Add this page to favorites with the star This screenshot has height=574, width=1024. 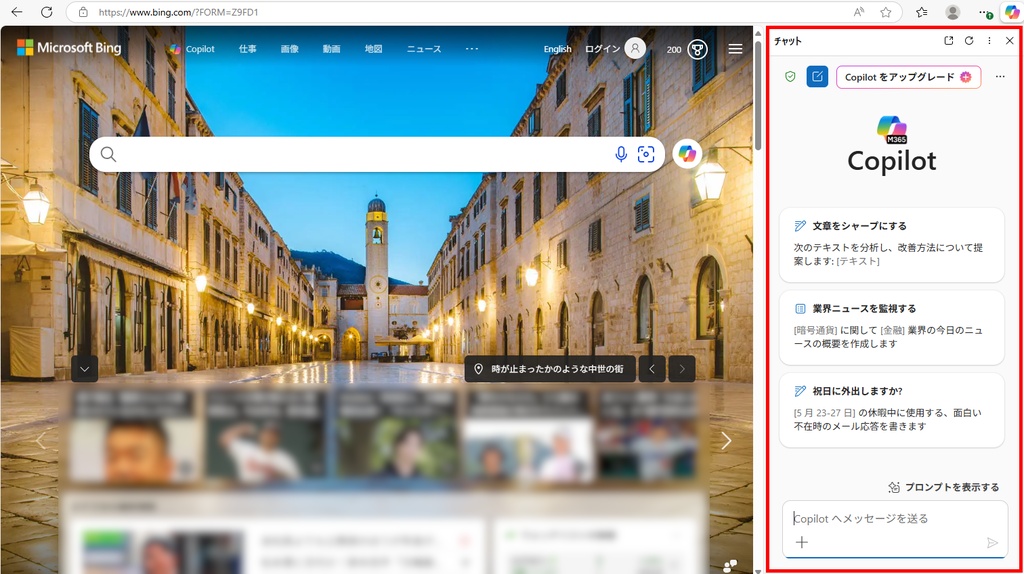pos(886,12)
